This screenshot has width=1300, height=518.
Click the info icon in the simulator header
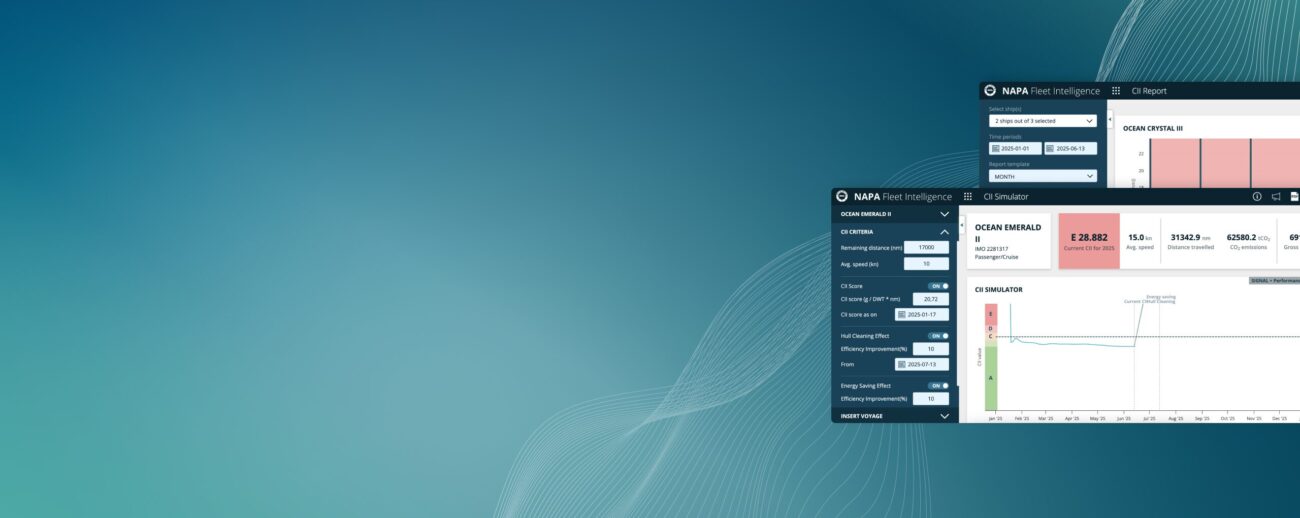pos(1257,197)
